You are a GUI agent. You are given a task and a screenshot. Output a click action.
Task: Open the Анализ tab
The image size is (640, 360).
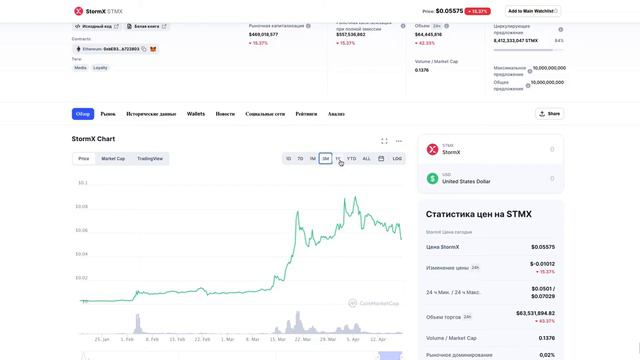[336, 114]
